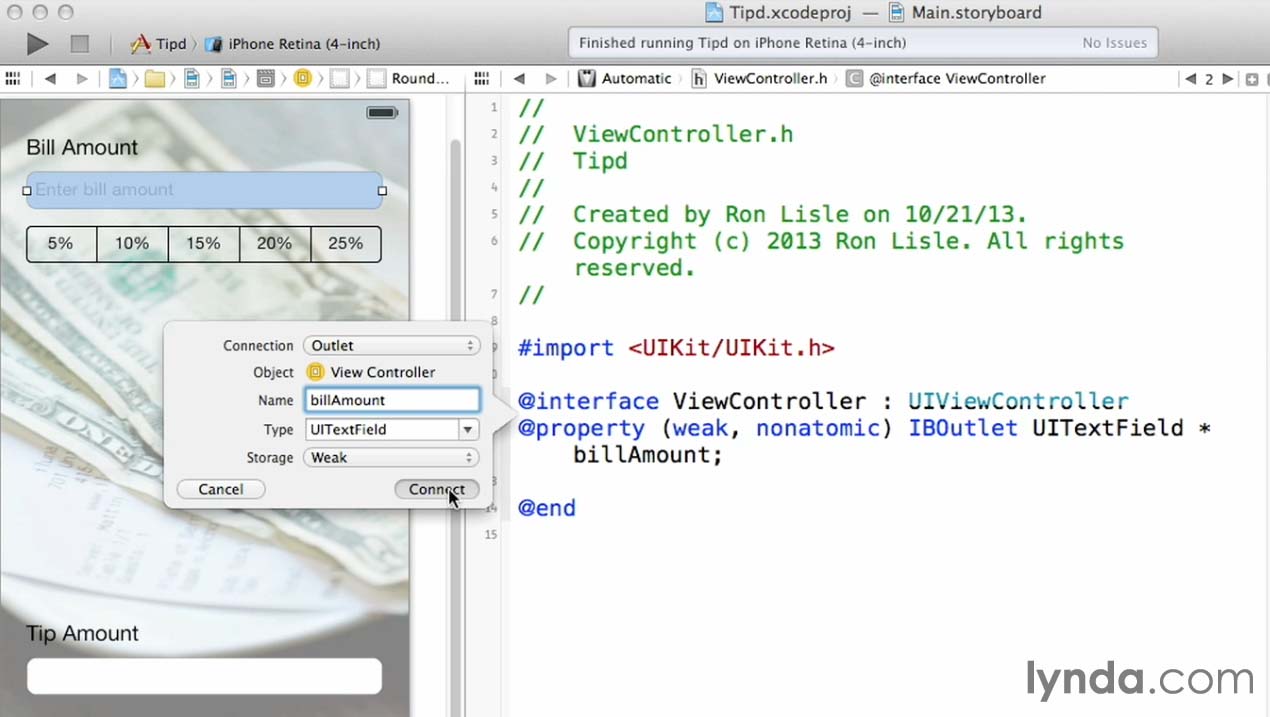Click the Xcode project icon in jump bar
Screen dimensions: 1270x717
118,79
